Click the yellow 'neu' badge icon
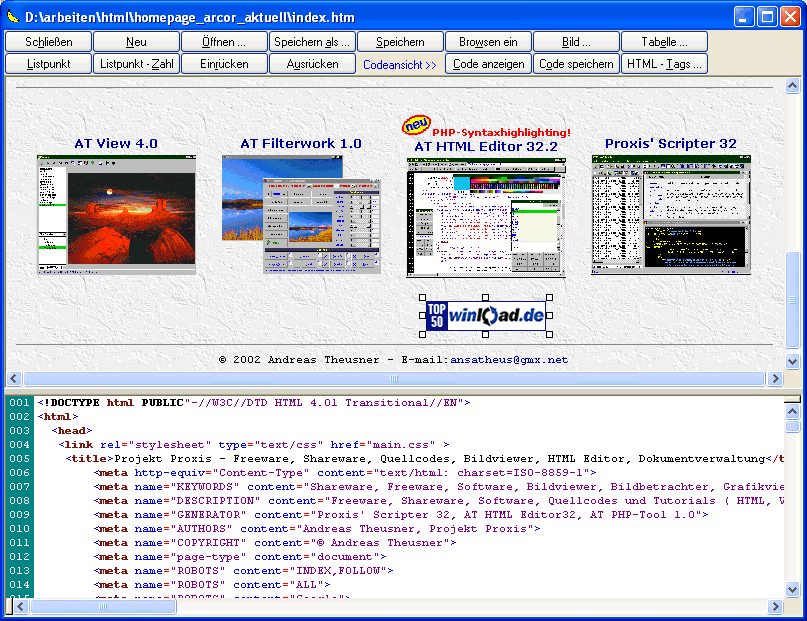This screenshot has width=807, height=621. coord(416,125)
